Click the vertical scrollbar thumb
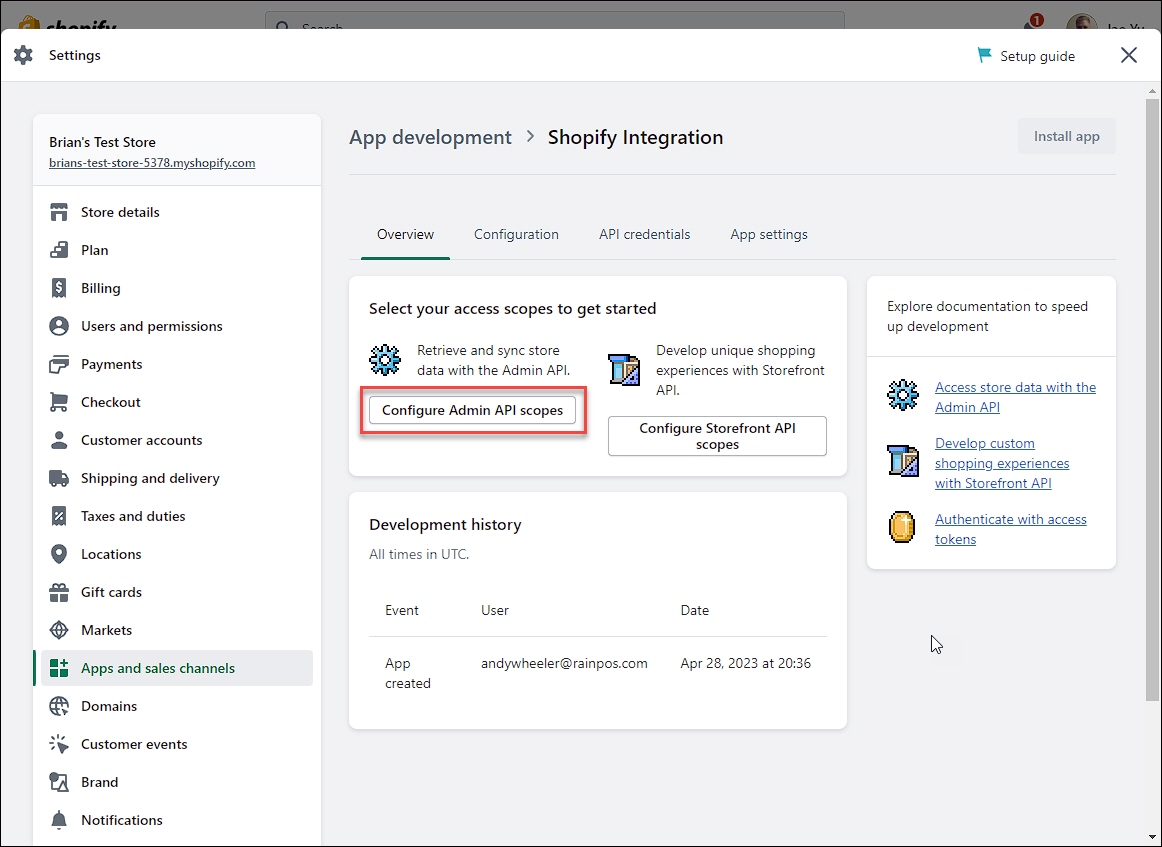Screen dimensions: 1162x847 pos(1152,400)
